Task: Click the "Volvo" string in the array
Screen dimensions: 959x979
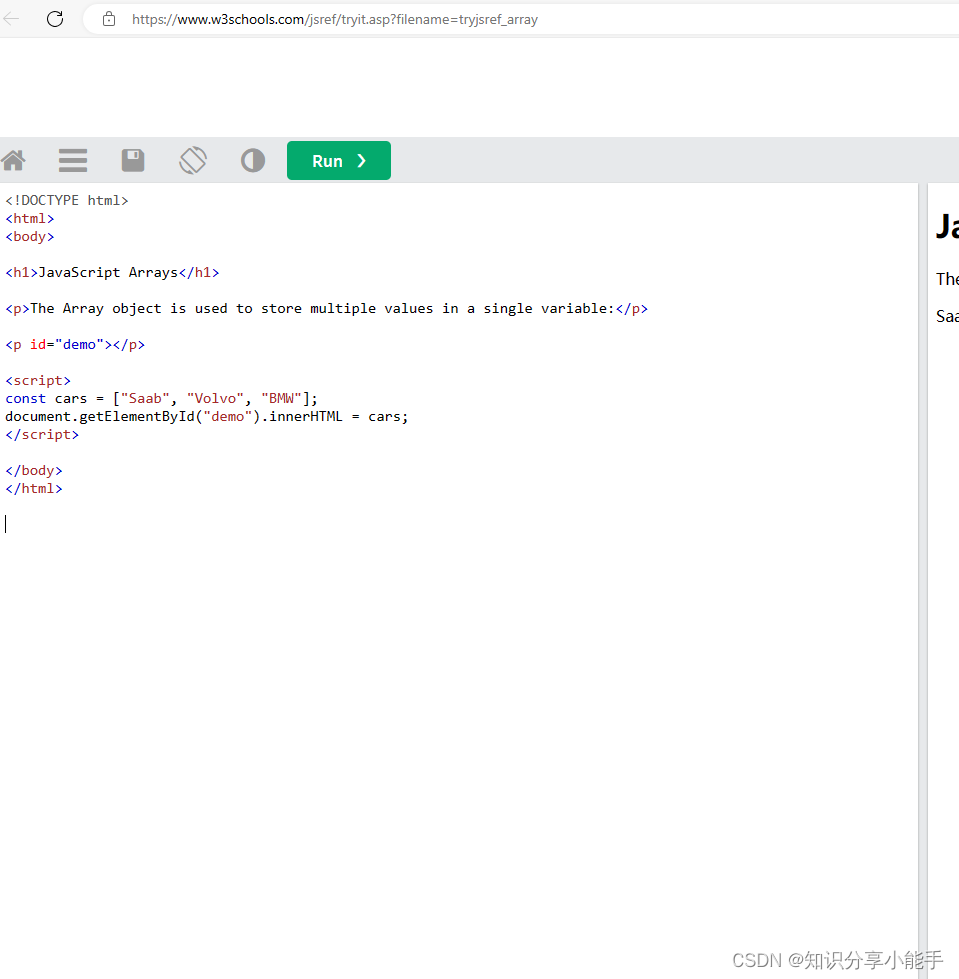Action: 215,398
